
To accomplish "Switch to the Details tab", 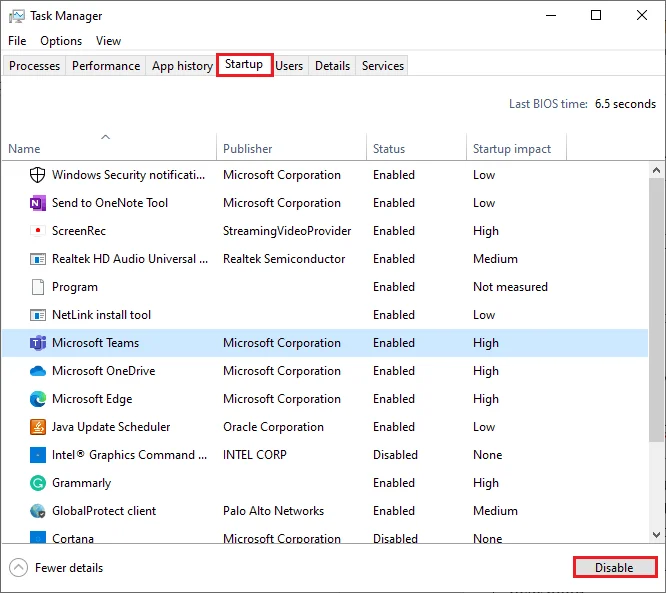I will pos(332,66).
